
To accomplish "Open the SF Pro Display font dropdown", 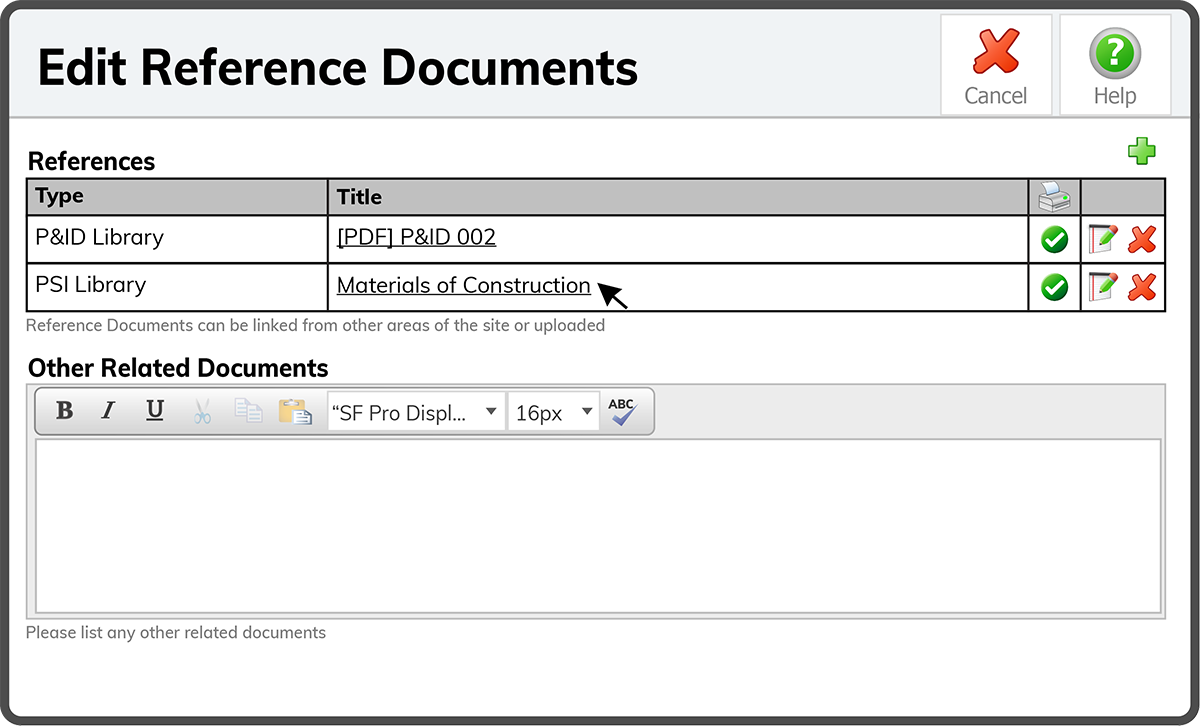I will [416, 412].
